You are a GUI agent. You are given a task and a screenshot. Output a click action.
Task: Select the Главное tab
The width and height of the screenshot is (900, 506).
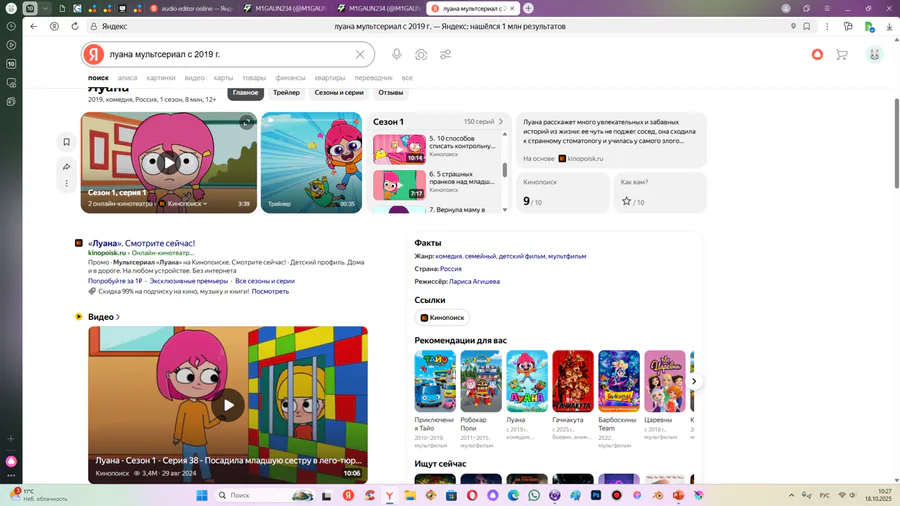coord(246,92)
